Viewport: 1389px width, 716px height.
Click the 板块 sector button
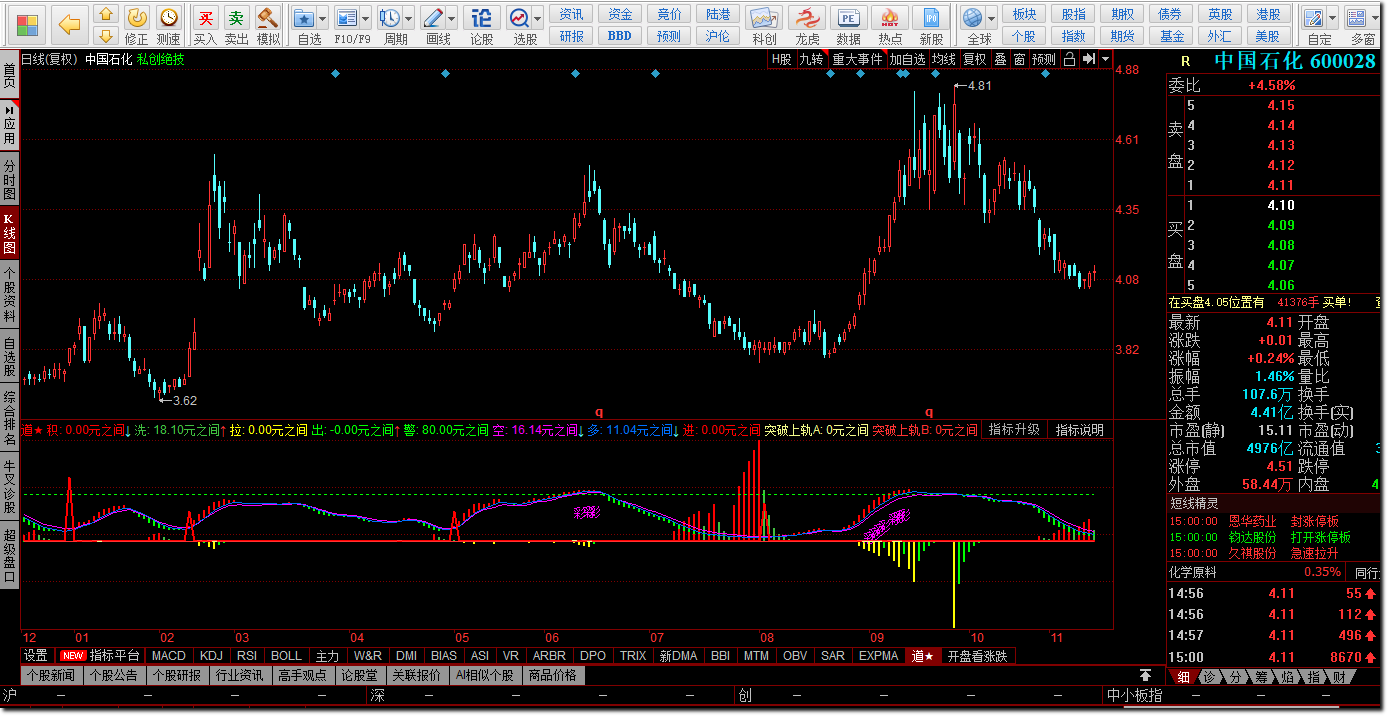point(1025,14)
